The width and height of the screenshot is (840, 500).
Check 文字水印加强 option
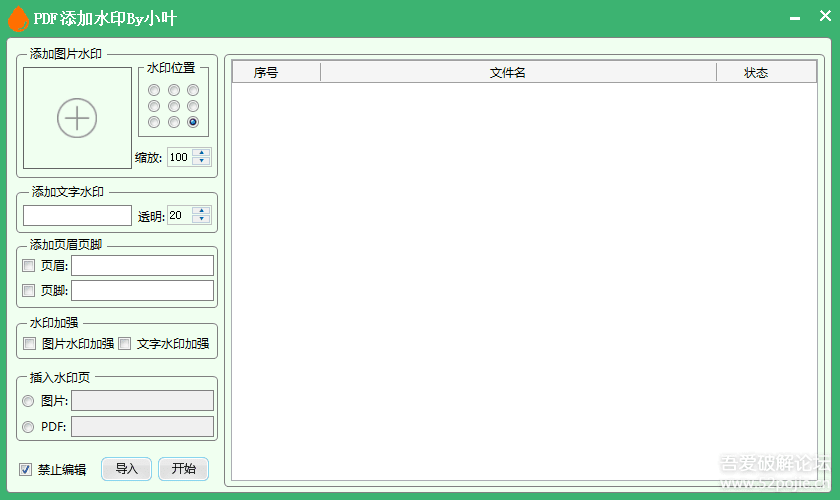pyautogui.click(x=124, y=344)
